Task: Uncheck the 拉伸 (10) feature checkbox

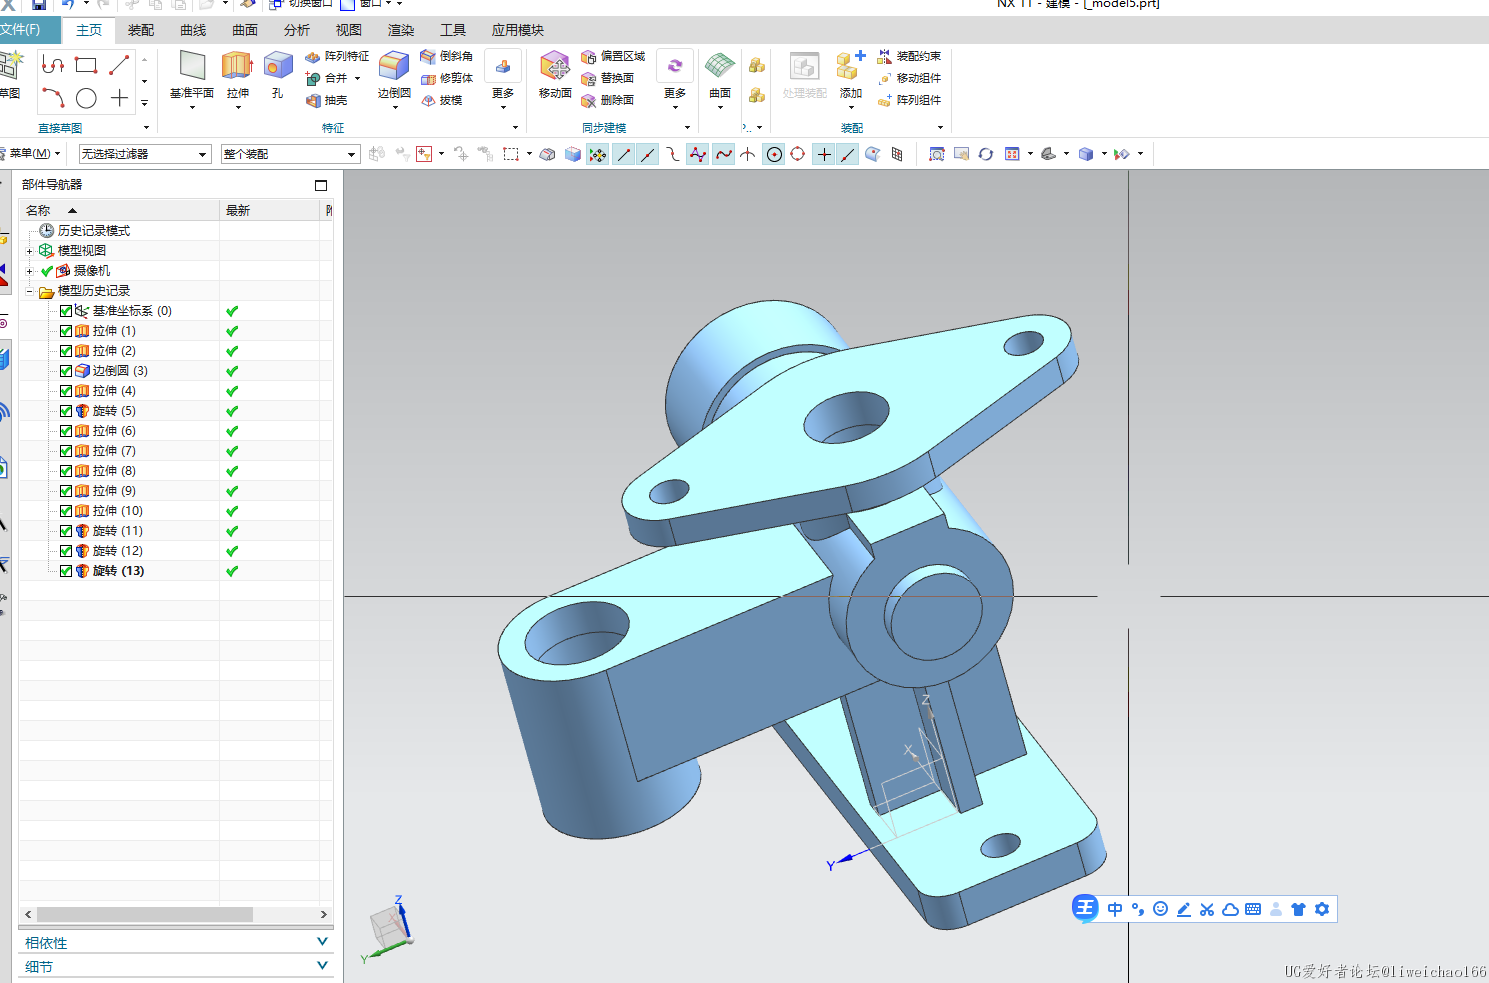Action: pyautogui.click(x=66, y=511)
